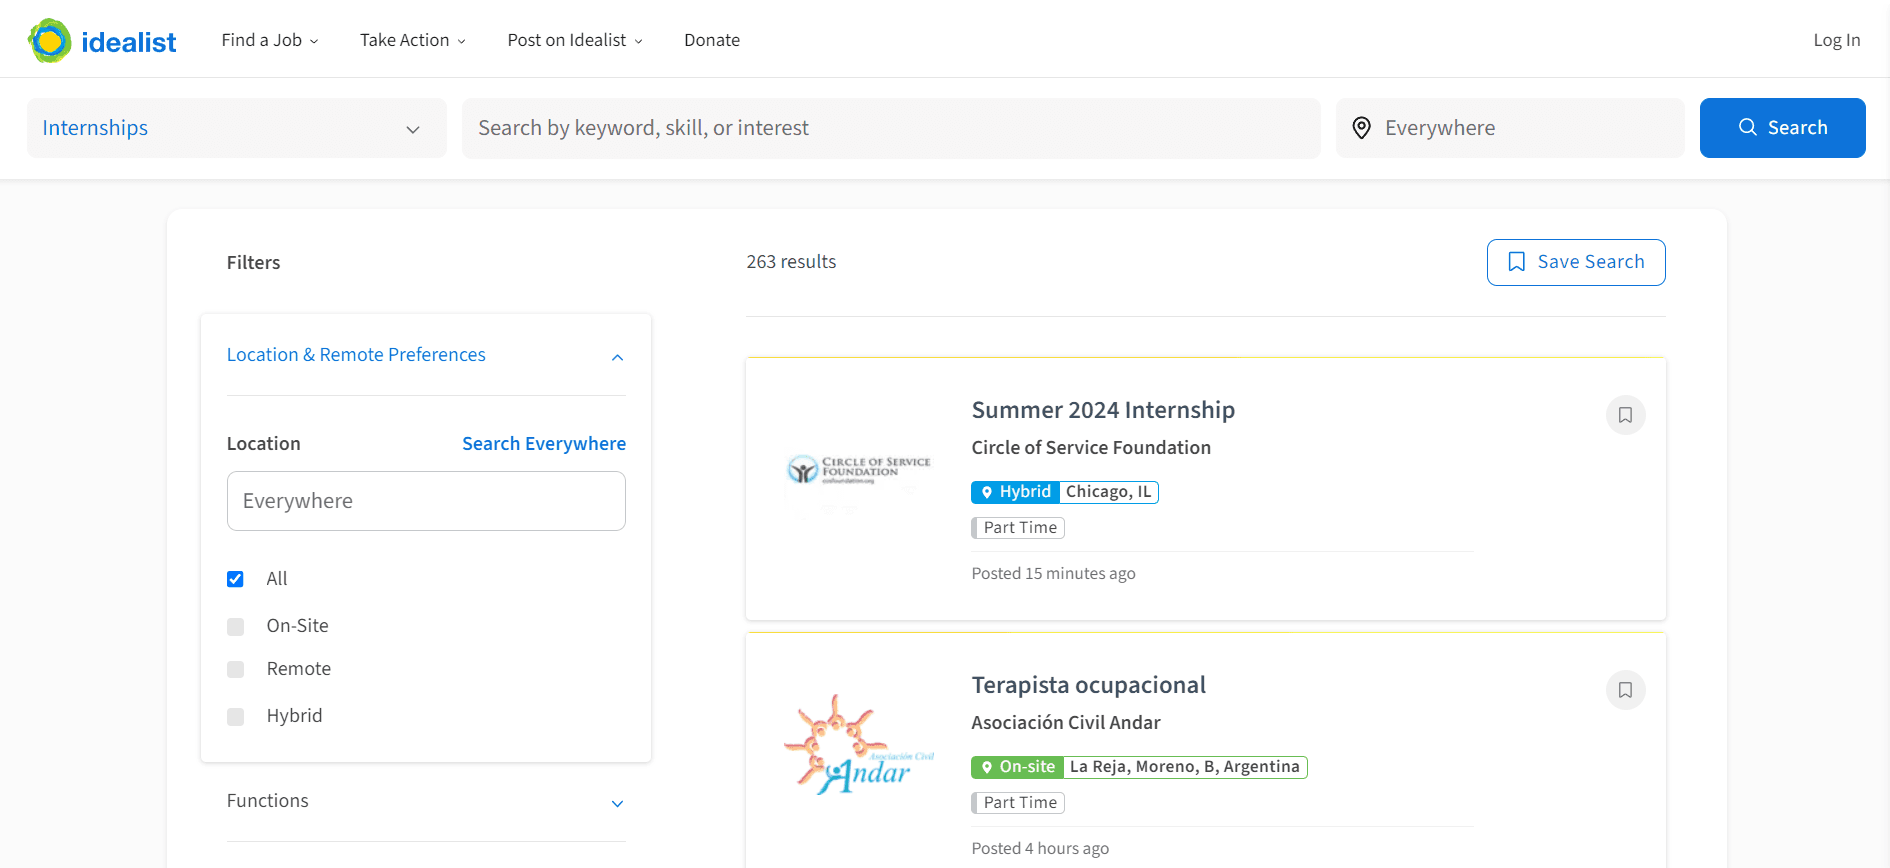This screenshot has width=1890, height=868.
Task: Click the Asociación Civil Andar logo
Action: (x=859, y=746)
